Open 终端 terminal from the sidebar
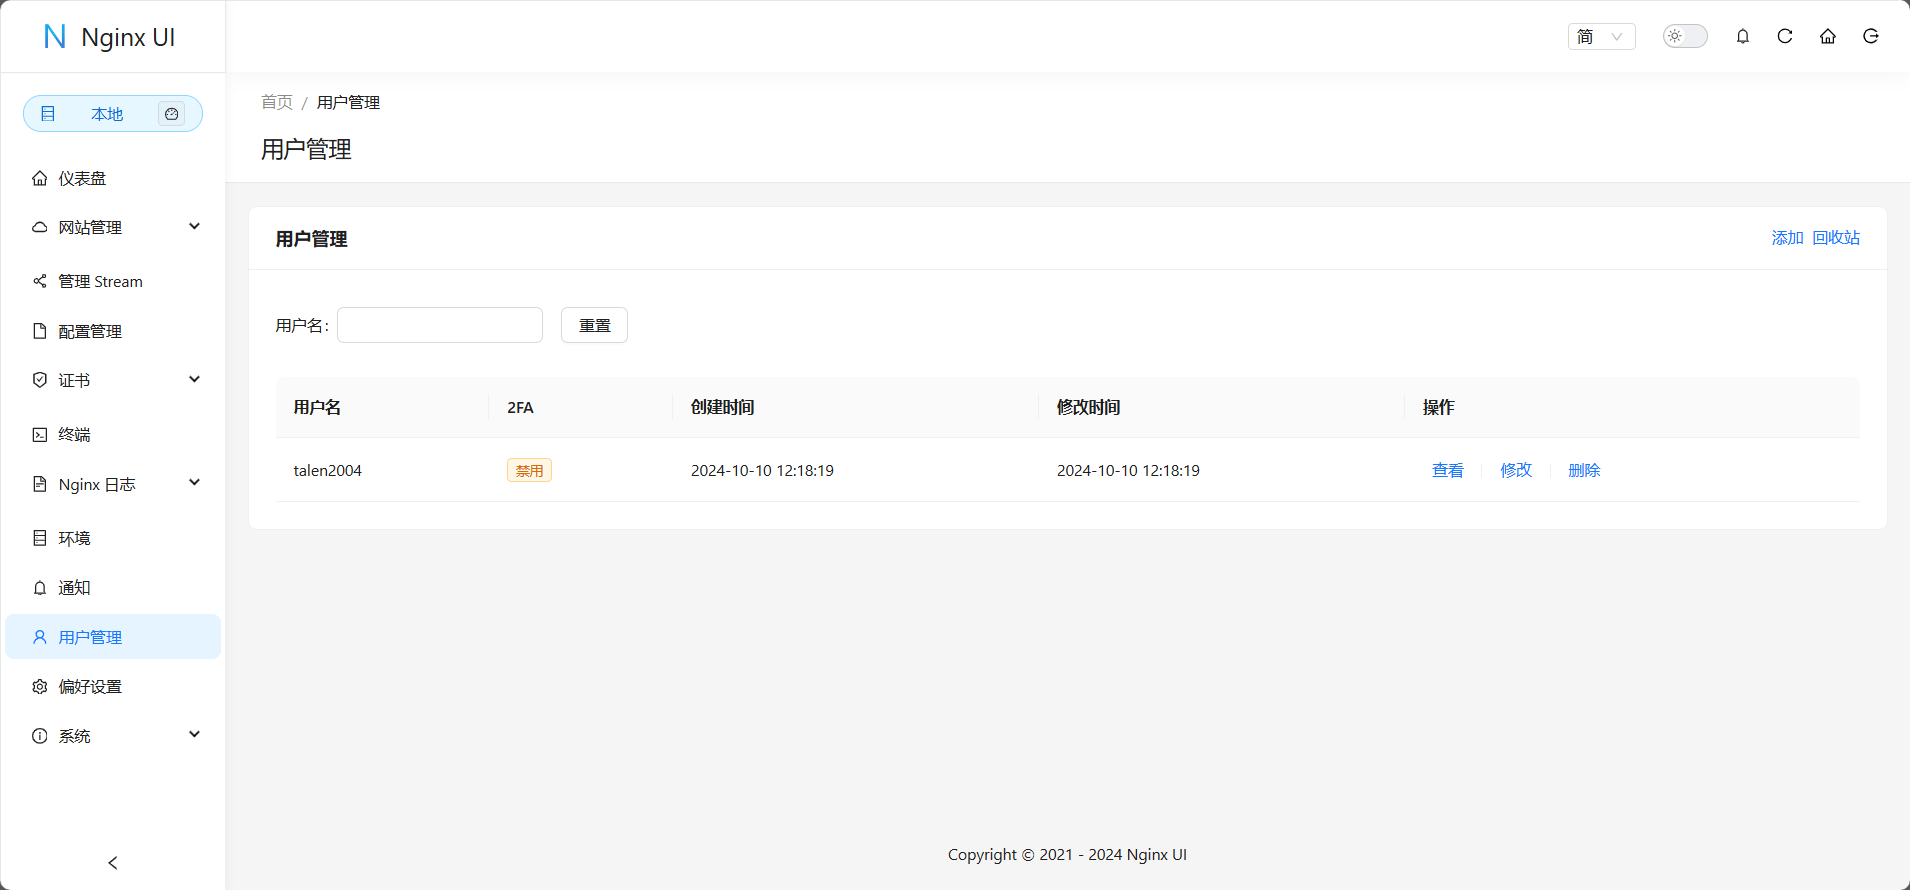 (74, 434)
